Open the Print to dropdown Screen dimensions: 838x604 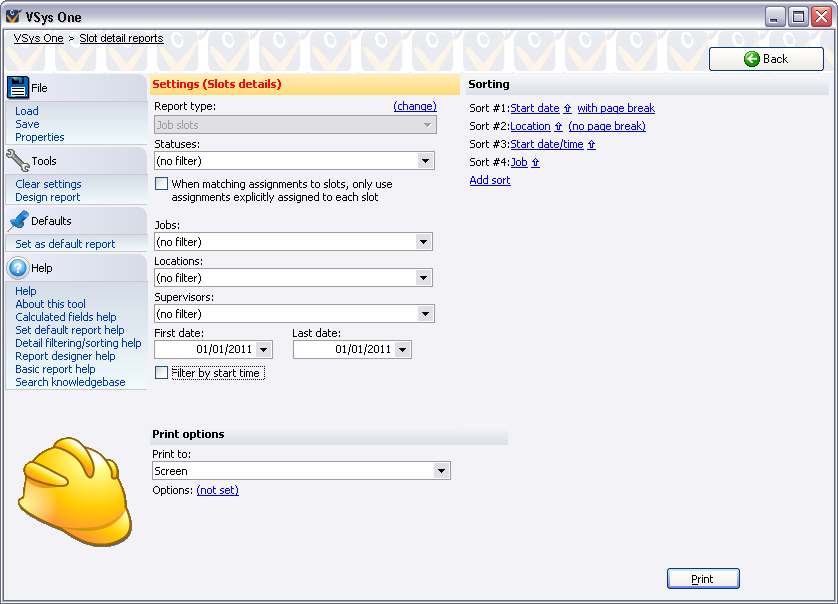[441, 471]
